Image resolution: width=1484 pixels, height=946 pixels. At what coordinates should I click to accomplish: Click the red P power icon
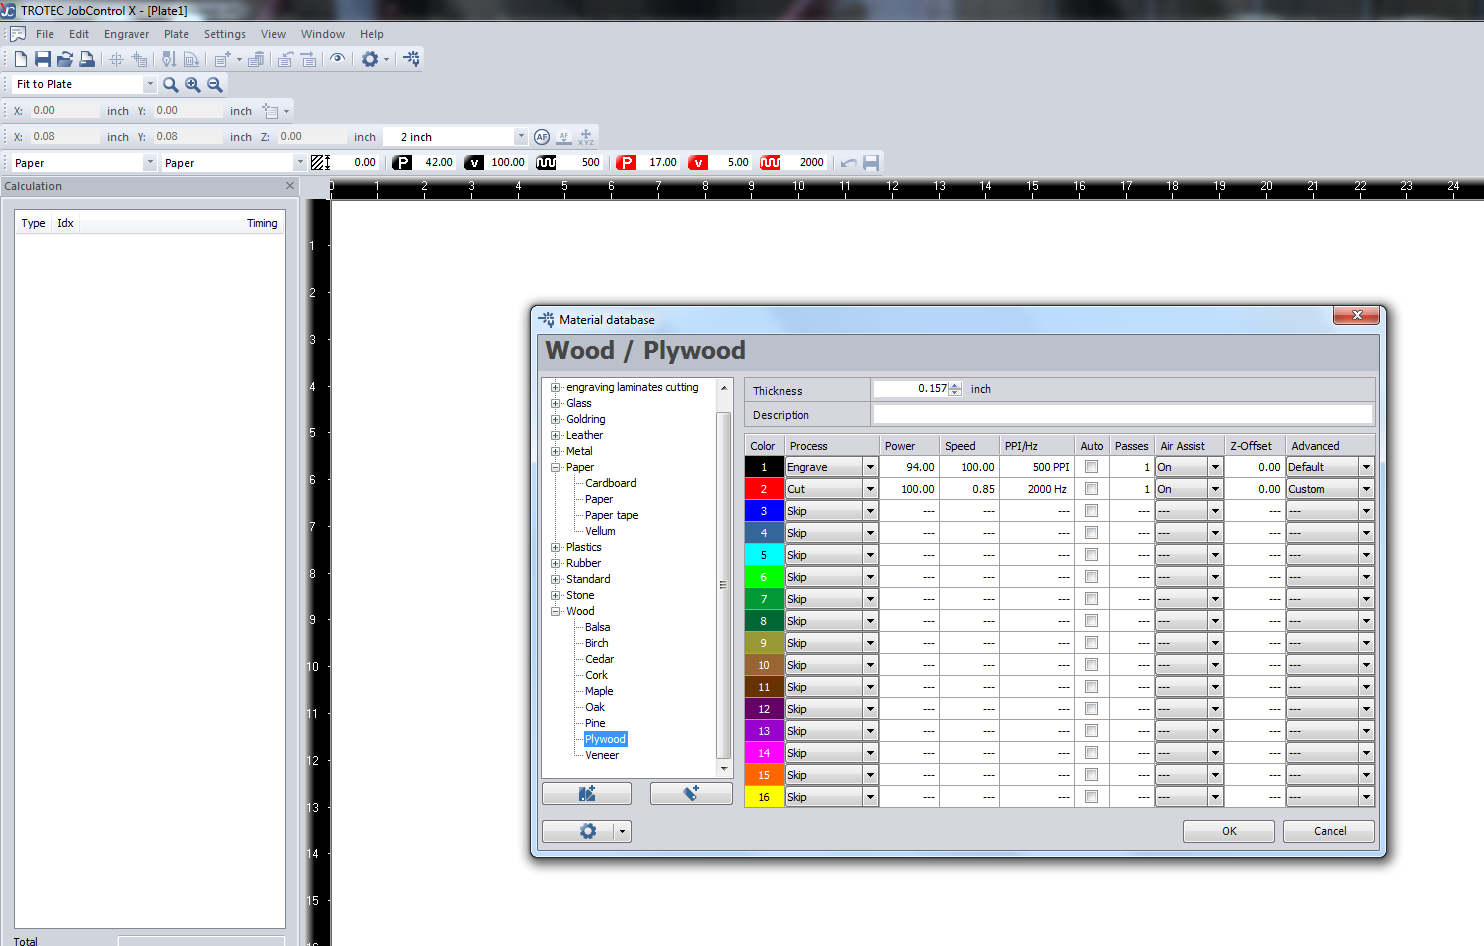pyautogui.click(x=626, y=162)
